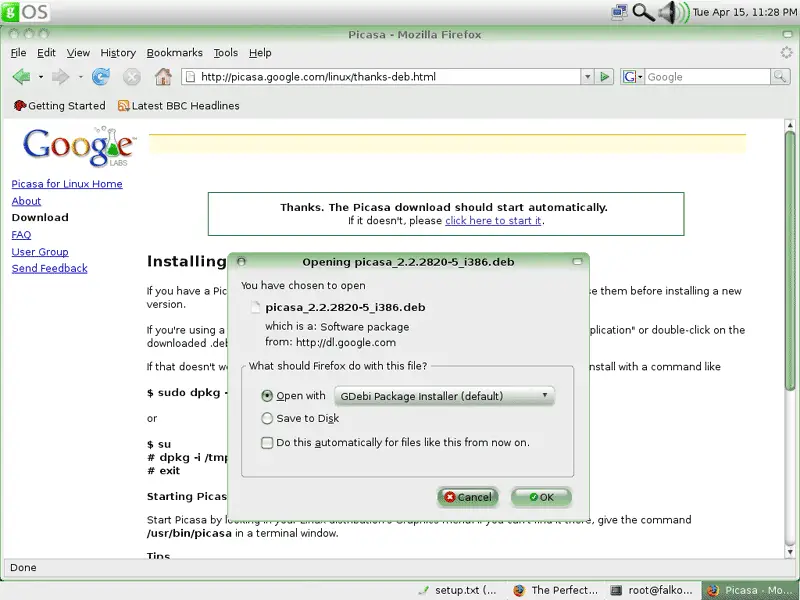800x600 pixels.
Task: Click the clock showing Tue Apr 15
Action: pyautogui.click(x=745, y=12)
